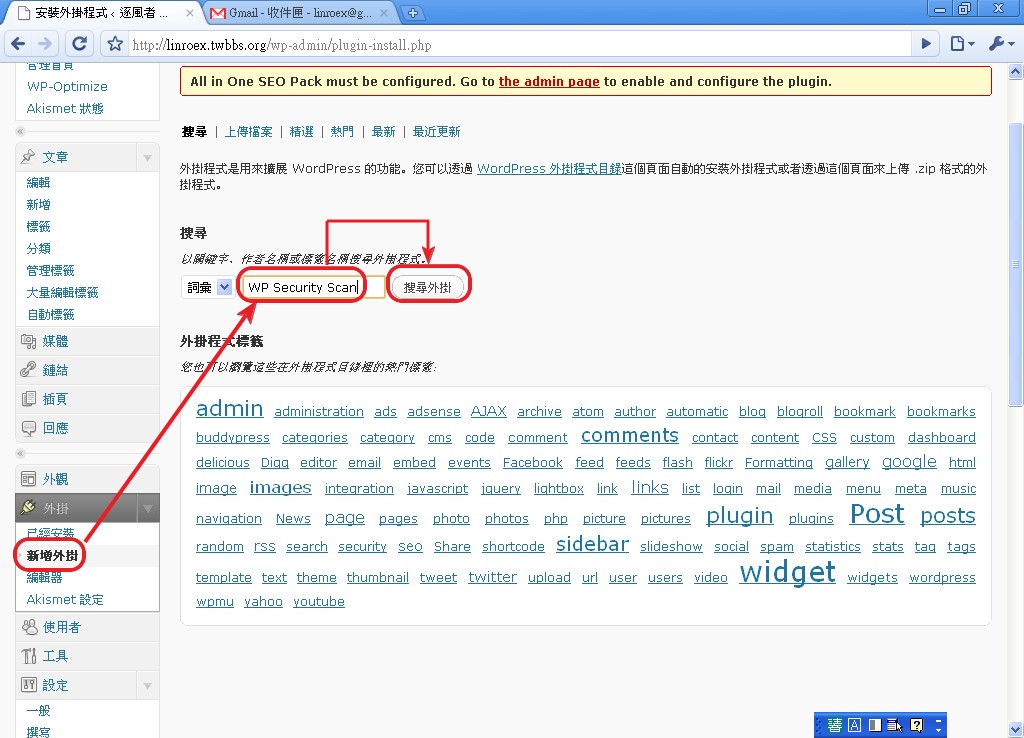Click the sidebar tag

pos(592,544)
